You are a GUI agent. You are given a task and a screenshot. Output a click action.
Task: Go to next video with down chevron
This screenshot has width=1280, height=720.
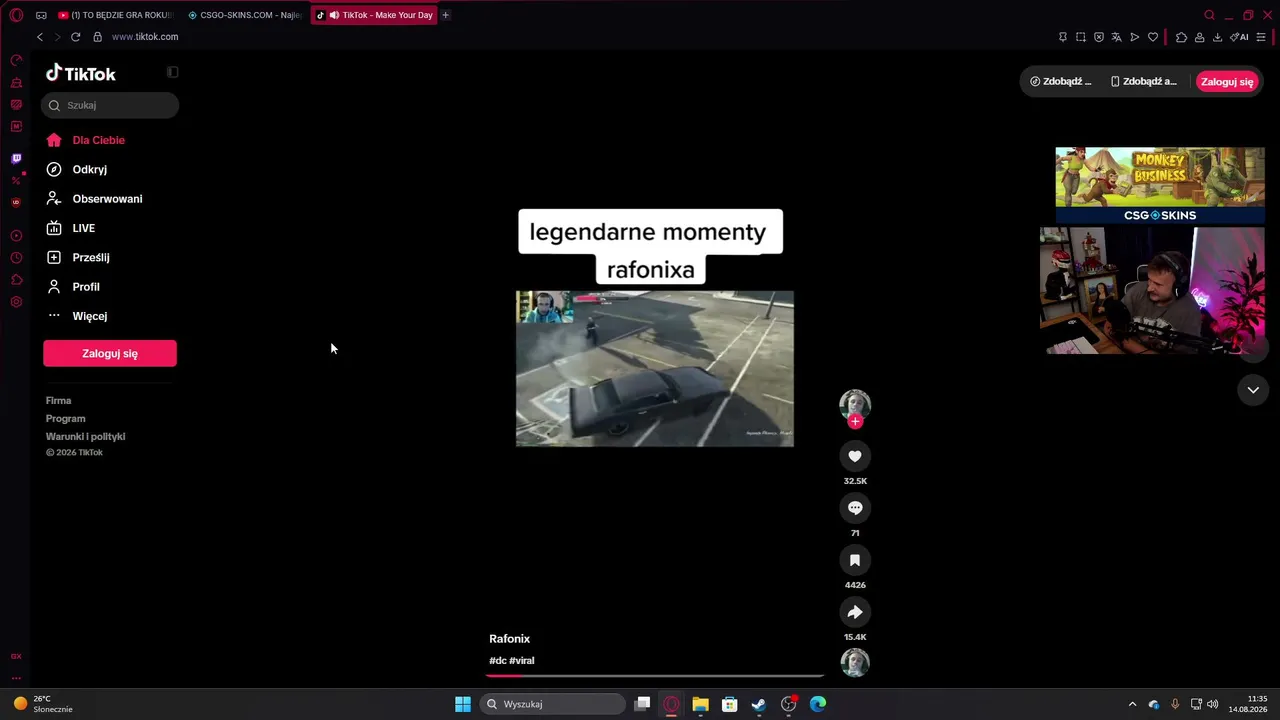(x=1253, y=390)
